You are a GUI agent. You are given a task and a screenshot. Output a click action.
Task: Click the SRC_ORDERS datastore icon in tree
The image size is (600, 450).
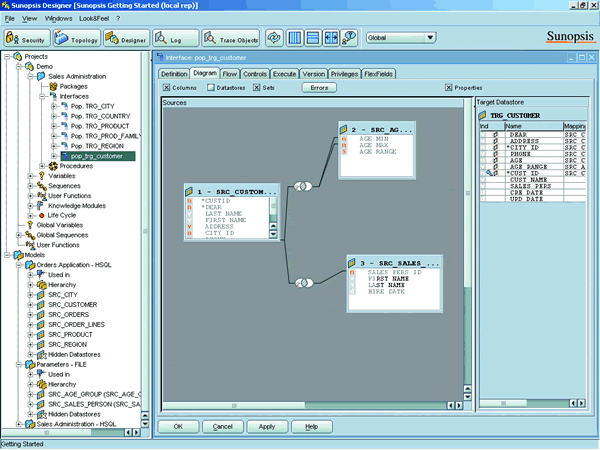[x=41, y=315]
